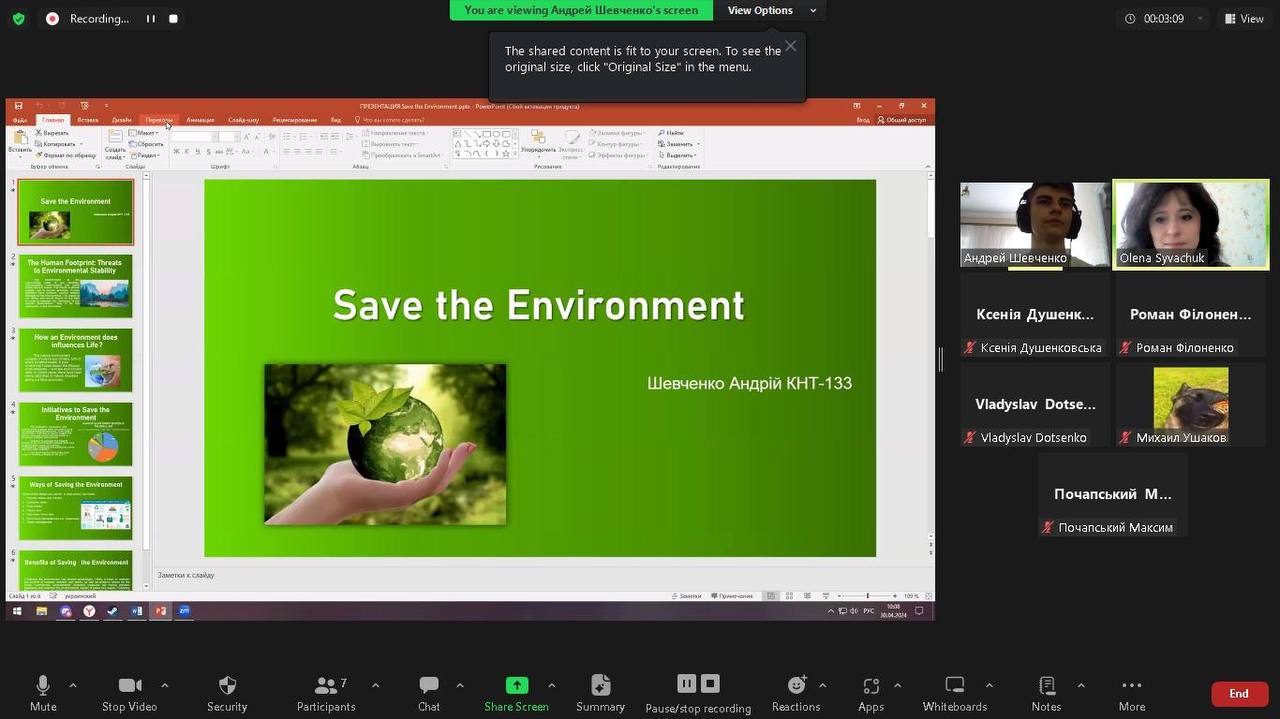Viewport: 1280px width, 719px height.
Task: Click the red End button
Action: coord(1238,694)
